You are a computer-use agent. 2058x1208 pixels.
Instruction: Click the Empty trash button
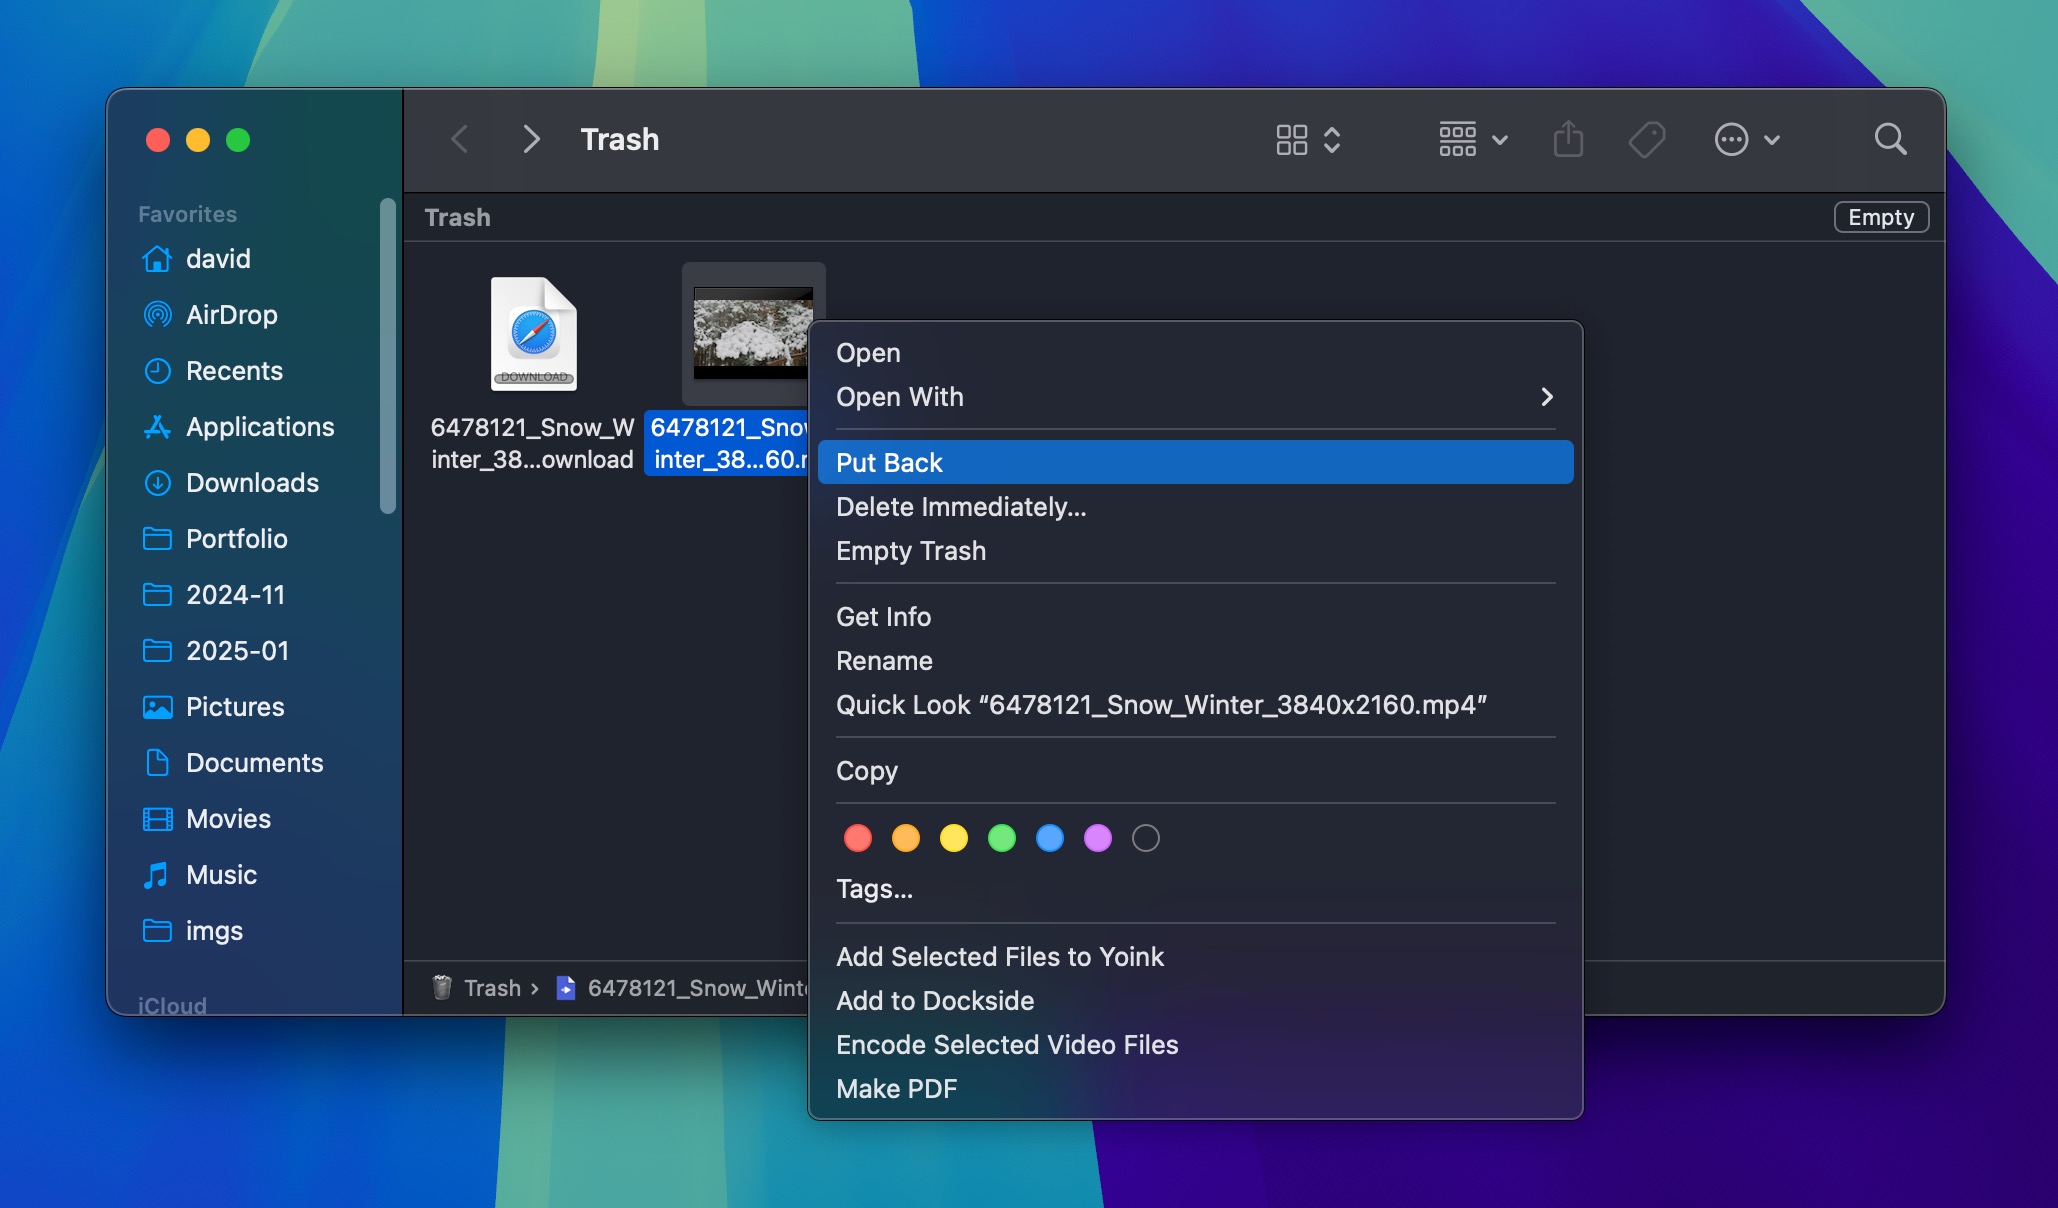click(x=1881, y=217)
